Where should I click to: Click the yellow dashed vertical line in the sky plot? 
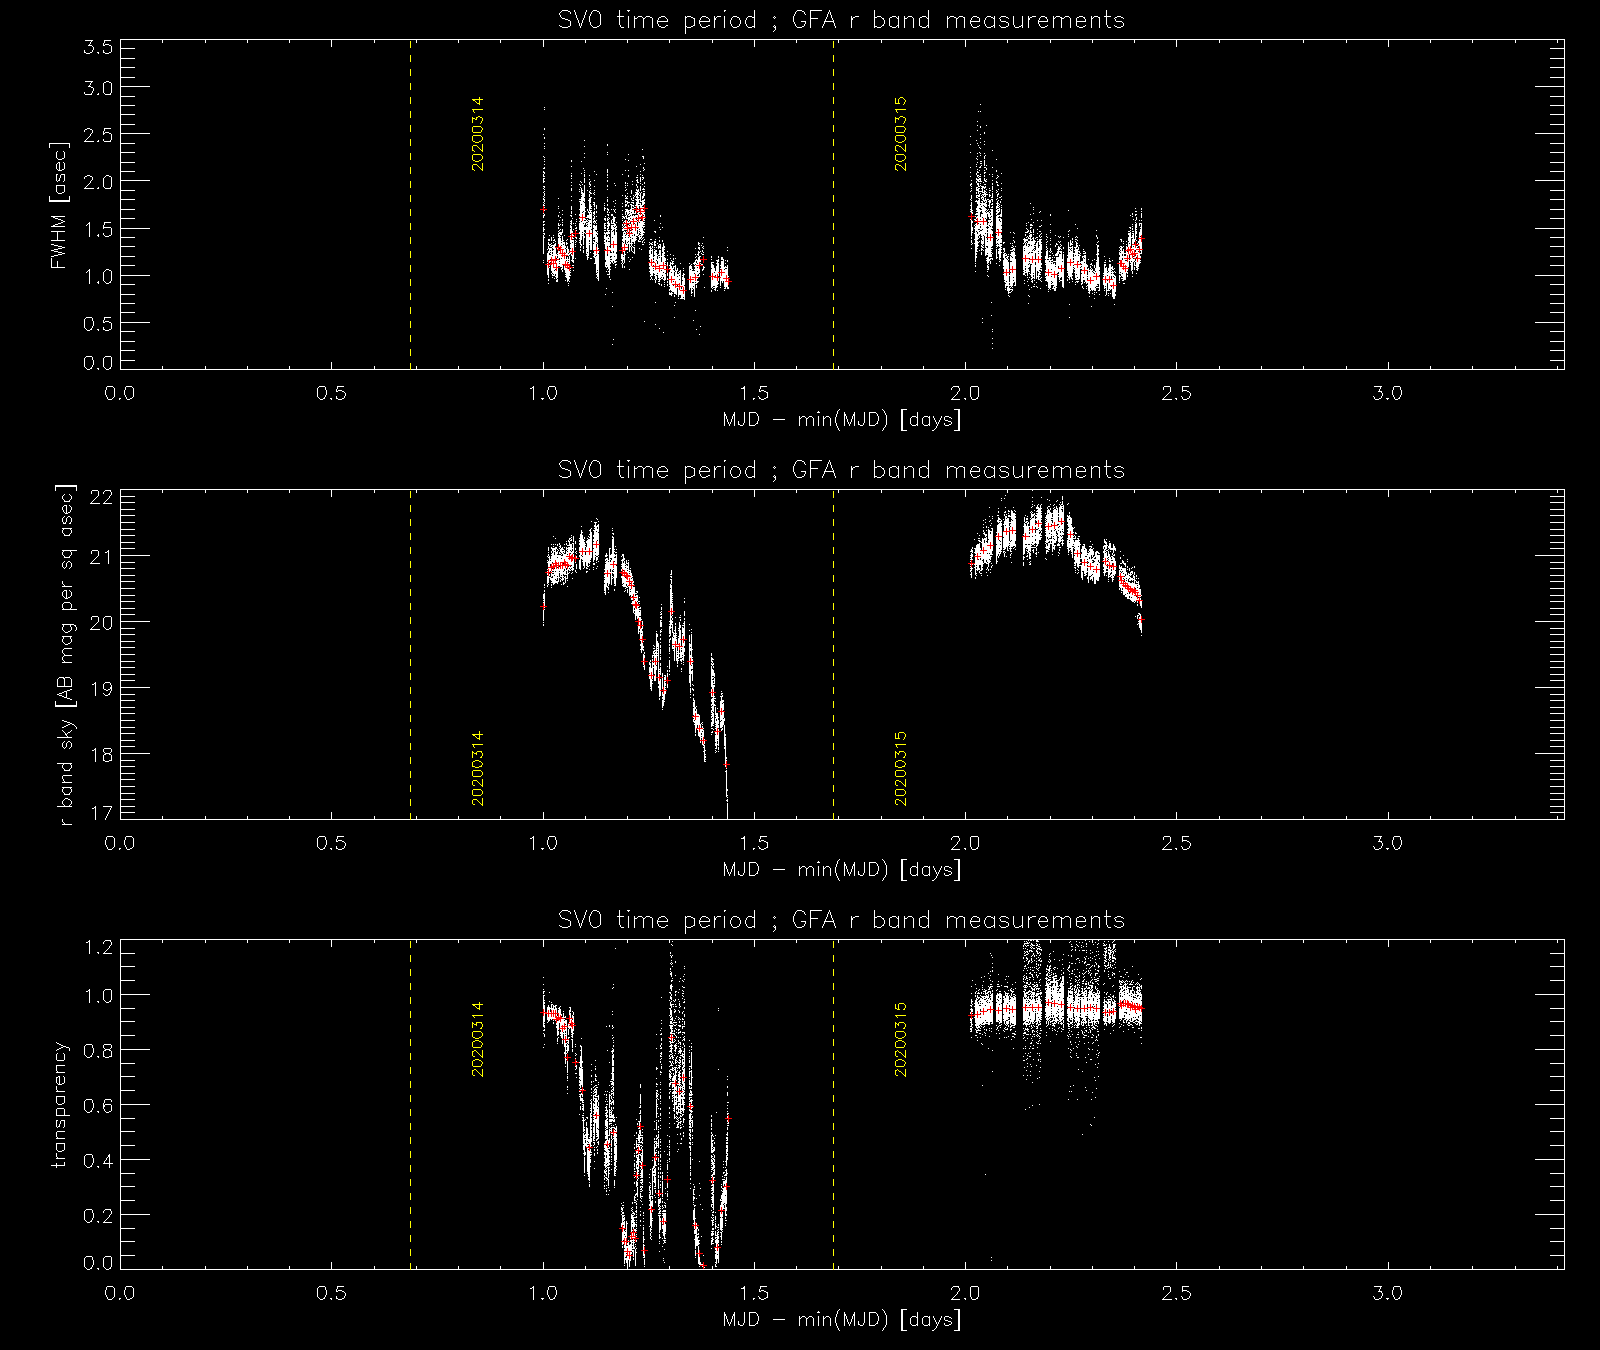(x=411, y=655)
